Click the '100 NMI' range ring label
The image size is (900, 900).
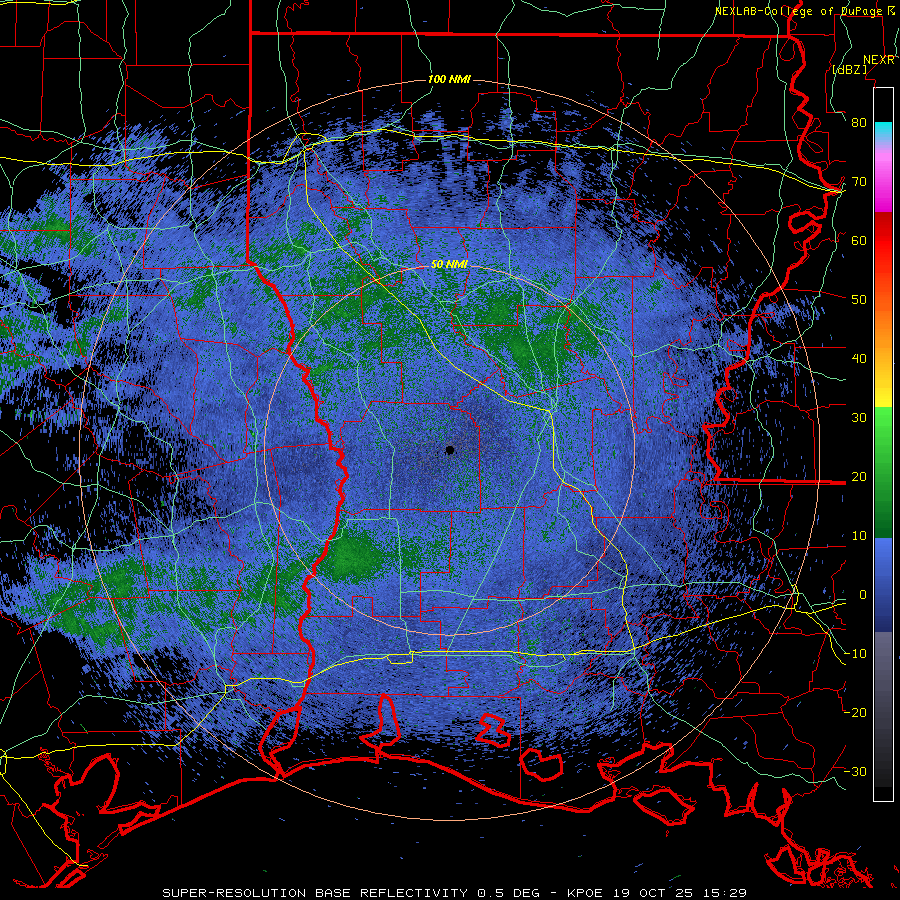click(x=449, y=79)
